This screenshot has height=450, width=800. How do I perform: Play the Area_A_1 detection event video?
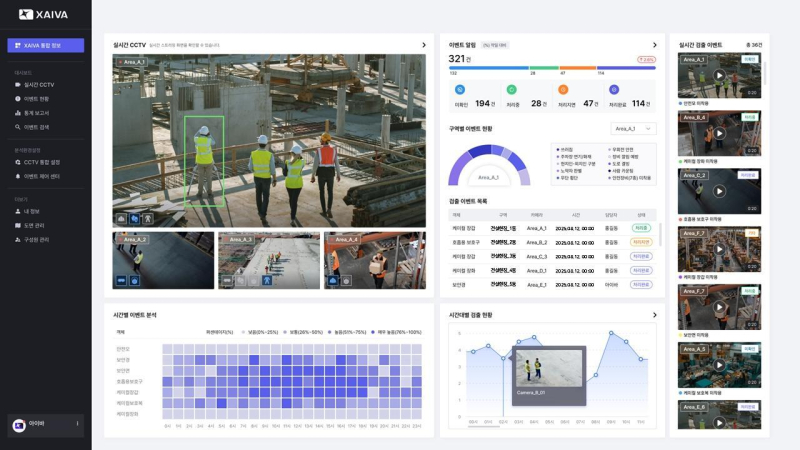[719, 77]
